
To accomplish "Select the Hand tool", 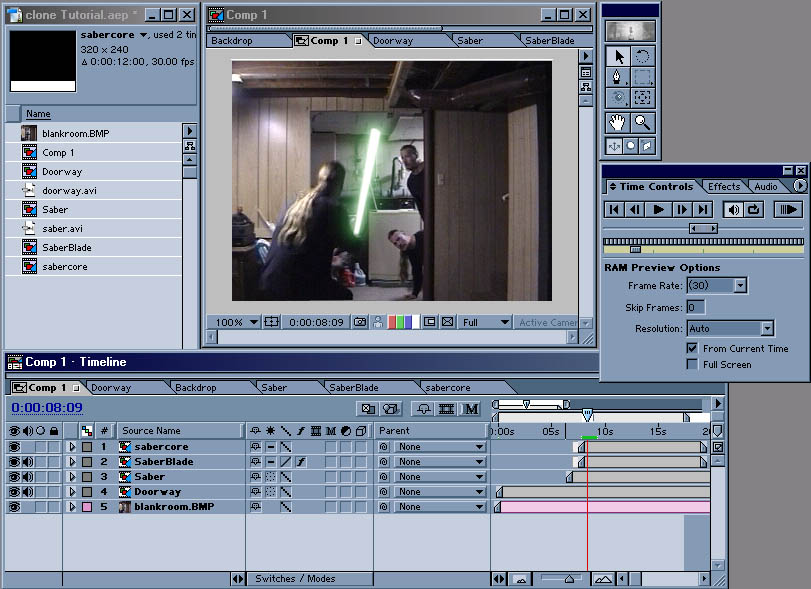I will tap(617, 122).
